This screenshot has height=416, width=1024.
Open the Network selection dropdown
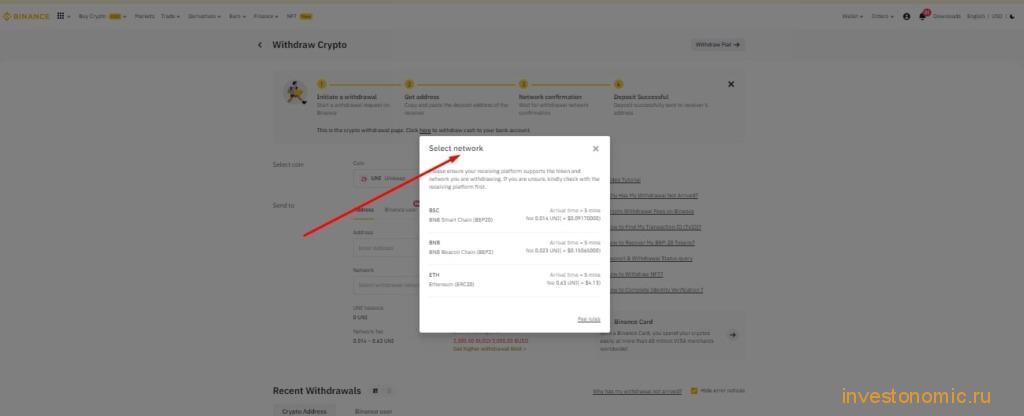[386, 285]
